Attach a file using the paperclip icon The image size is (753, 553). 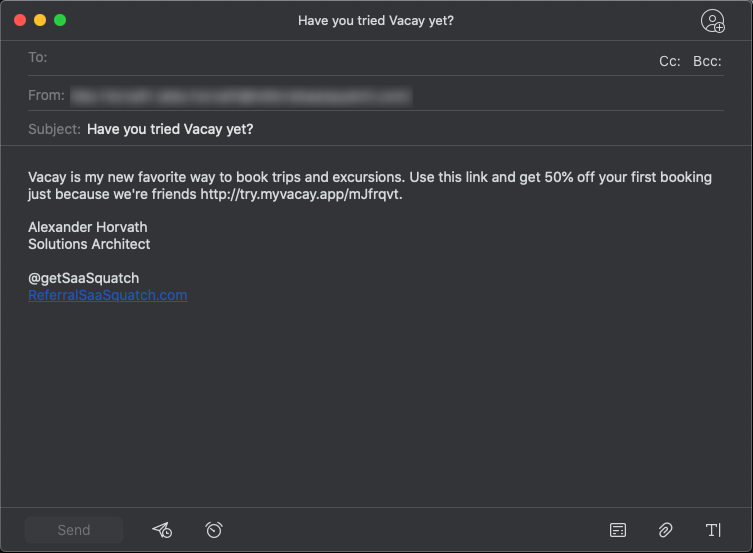[x=665, y=530]
